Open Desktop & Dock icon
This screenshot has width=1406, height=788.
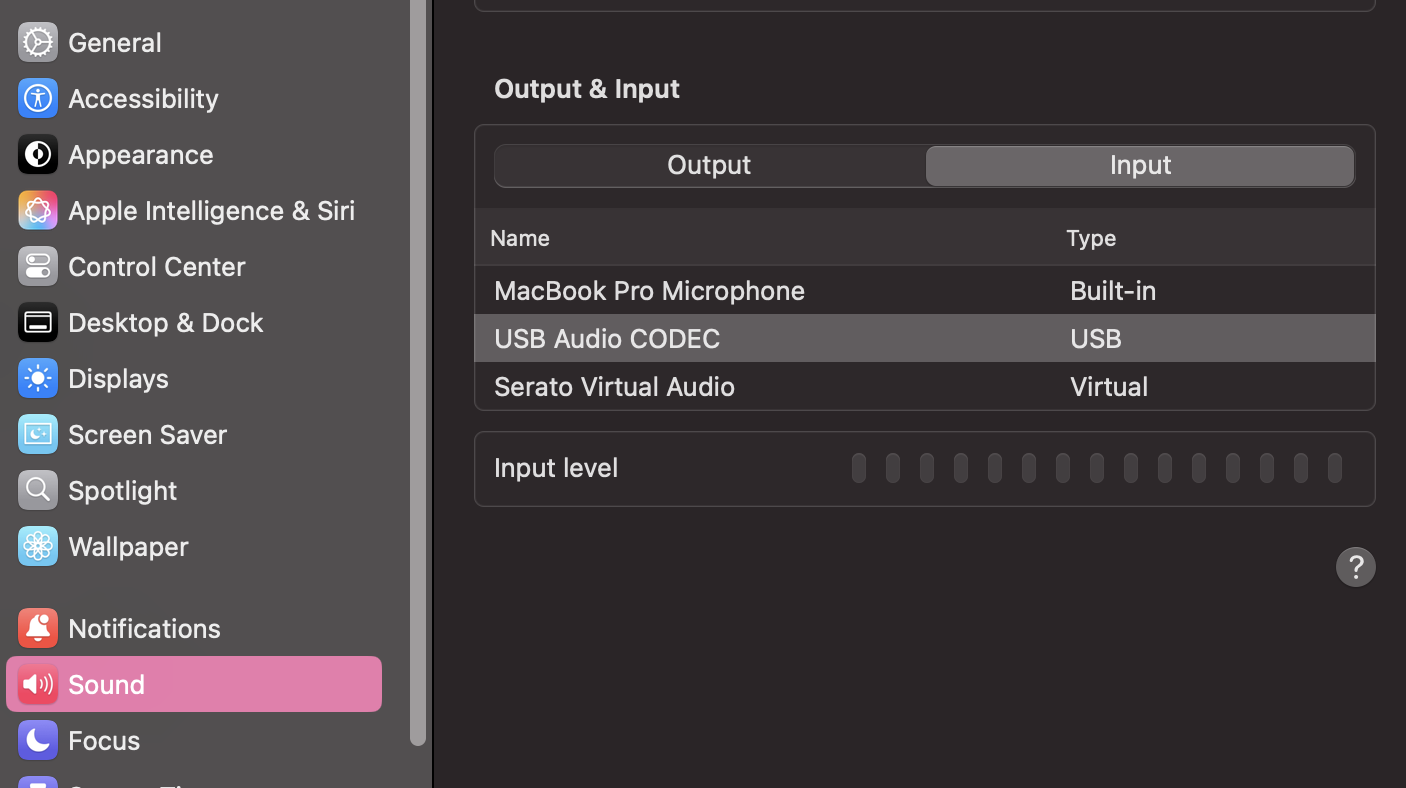point(38,322)
